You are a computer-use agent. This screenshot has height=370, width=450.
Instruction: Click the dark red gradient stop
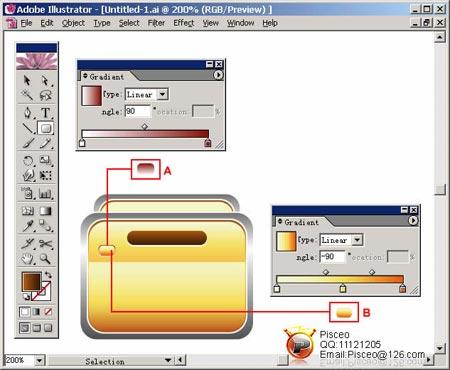[x=208, y=143]
